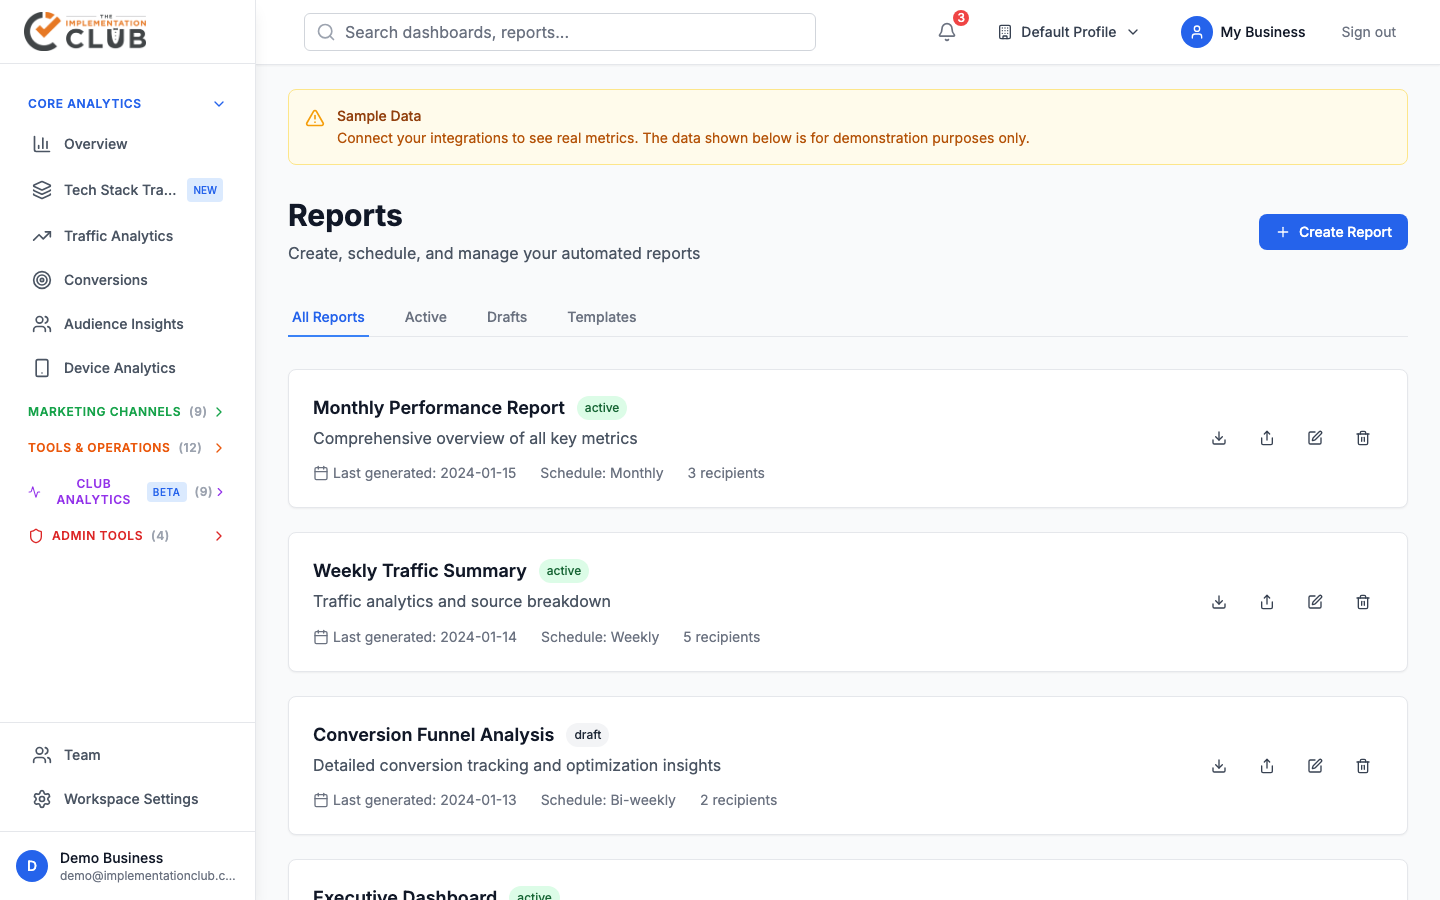This screenshot has width=1440, height=900.
Task: Click the Sign out link
Action: click(1368, 32)
